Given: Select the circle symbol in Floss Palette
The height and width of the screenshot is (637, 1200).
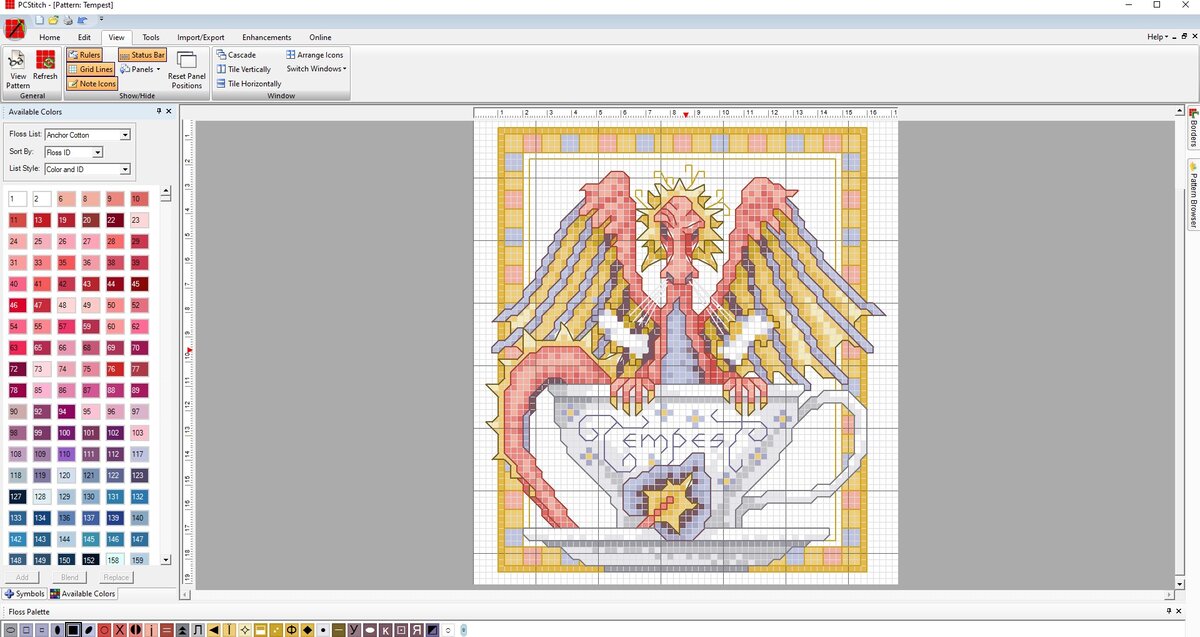Looking at the screenshot, I should [104, 630].
